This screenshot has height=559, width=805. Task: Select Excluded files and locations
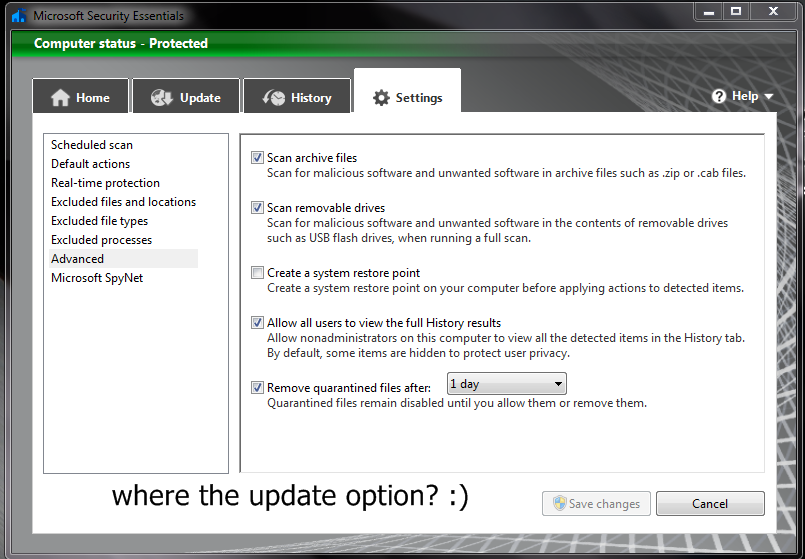[x=123, y=202]
